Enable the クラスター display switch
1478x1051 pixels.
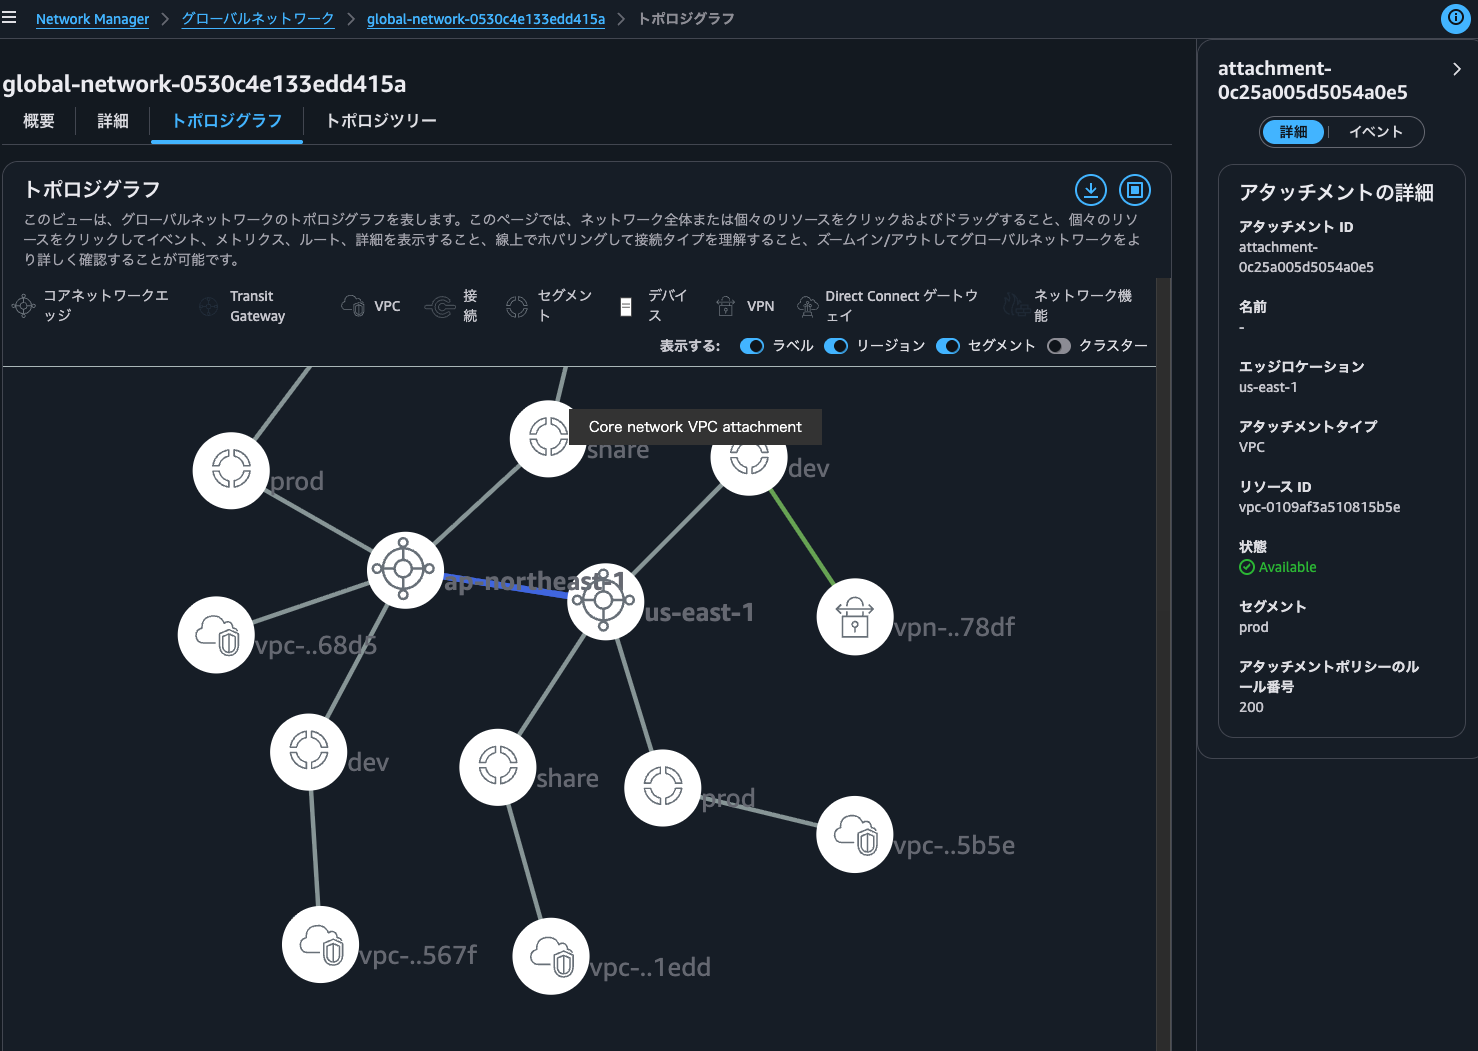click(1058, 346)
